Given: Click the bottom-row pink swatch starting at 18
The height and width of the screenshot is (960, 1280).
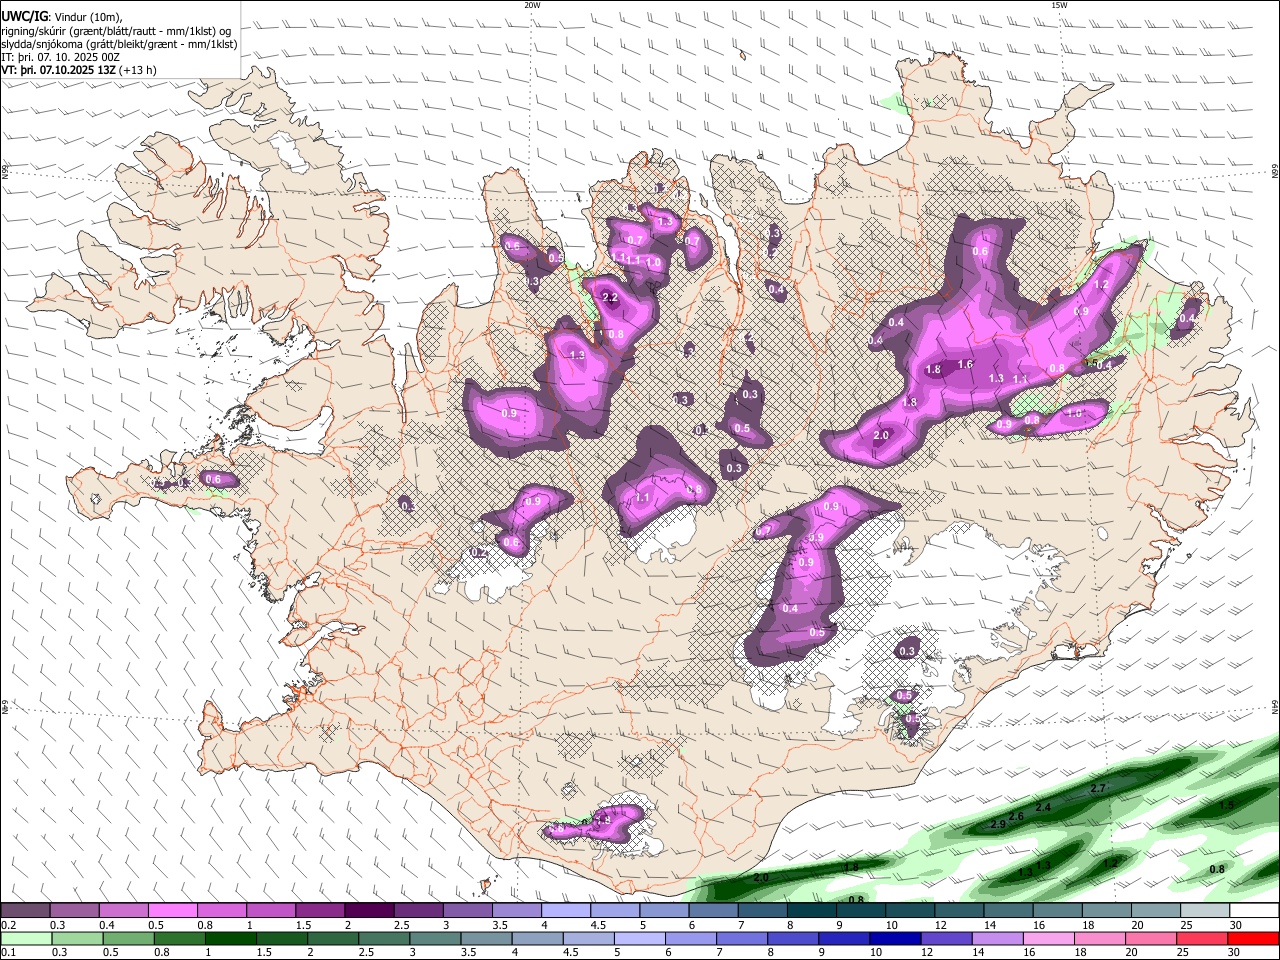Looking at the screenshot, I should pos(1099,938).
